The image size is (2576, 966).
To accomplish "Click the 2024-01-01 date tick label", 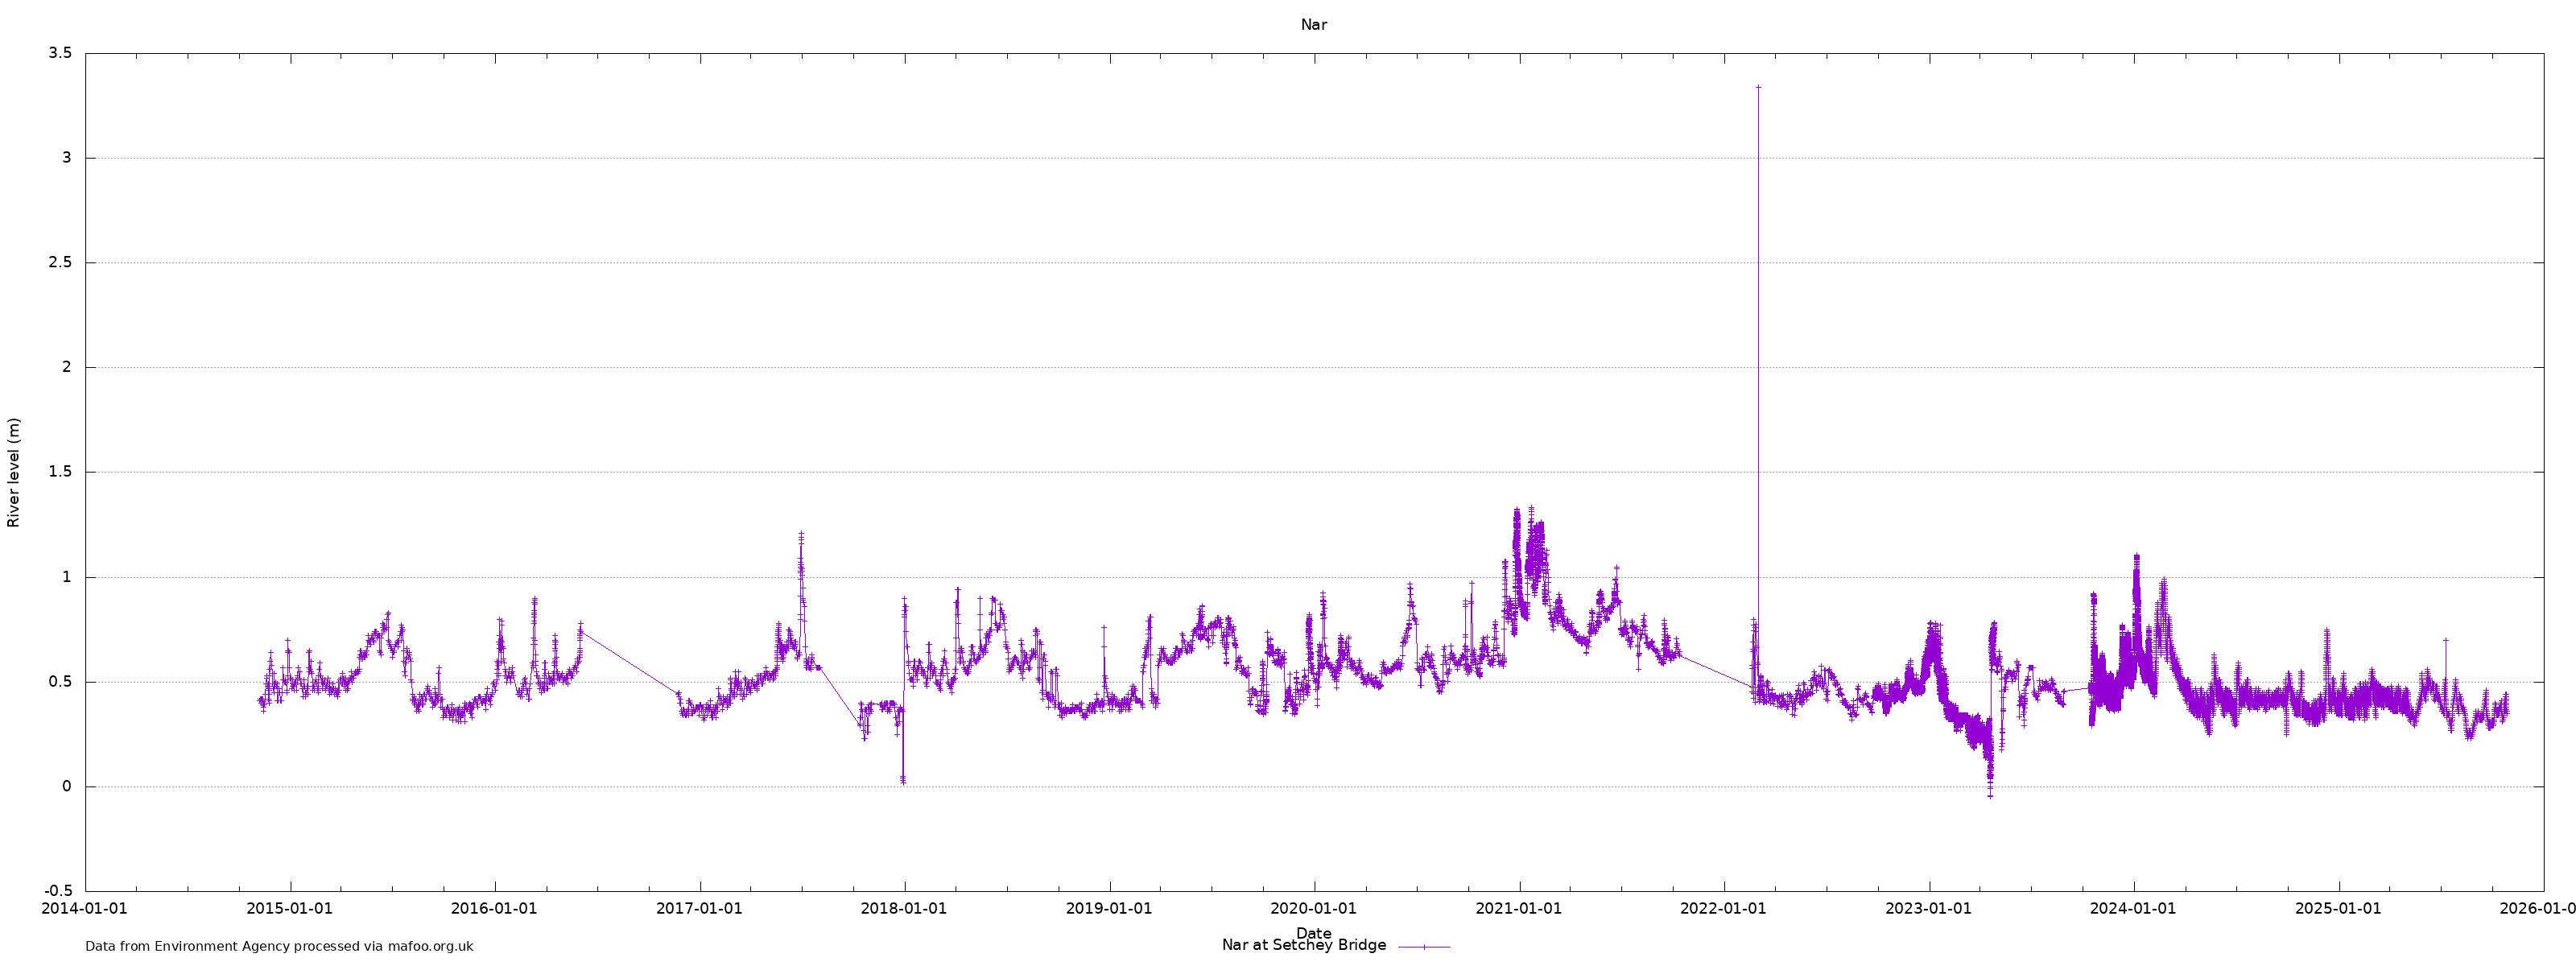I will 2133,909.
